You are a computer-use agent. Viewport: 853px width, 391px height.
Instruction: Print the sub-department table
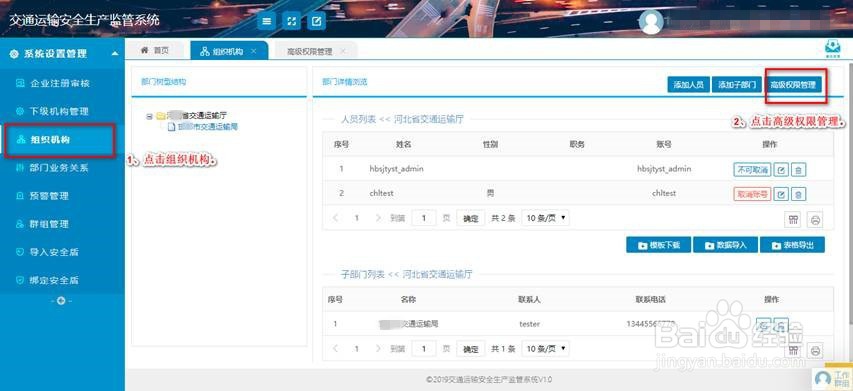pos(815,351)
